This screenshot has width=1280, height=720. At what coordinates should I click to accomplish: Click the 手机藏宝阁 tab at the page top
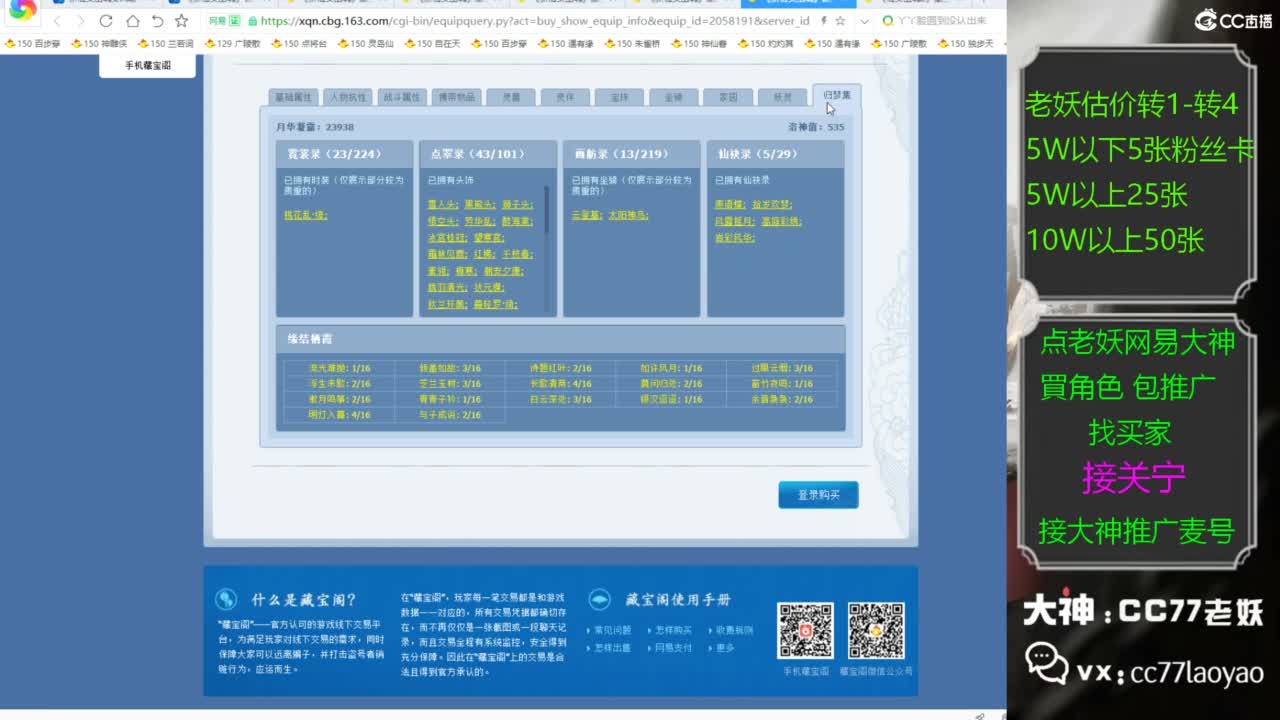pos(148,65)
